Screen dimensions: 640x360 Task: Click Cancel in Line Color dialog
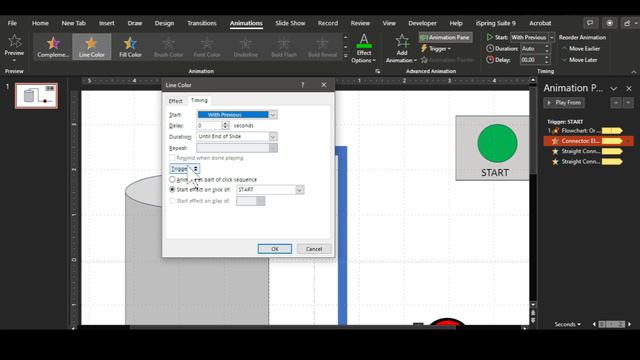314,249
